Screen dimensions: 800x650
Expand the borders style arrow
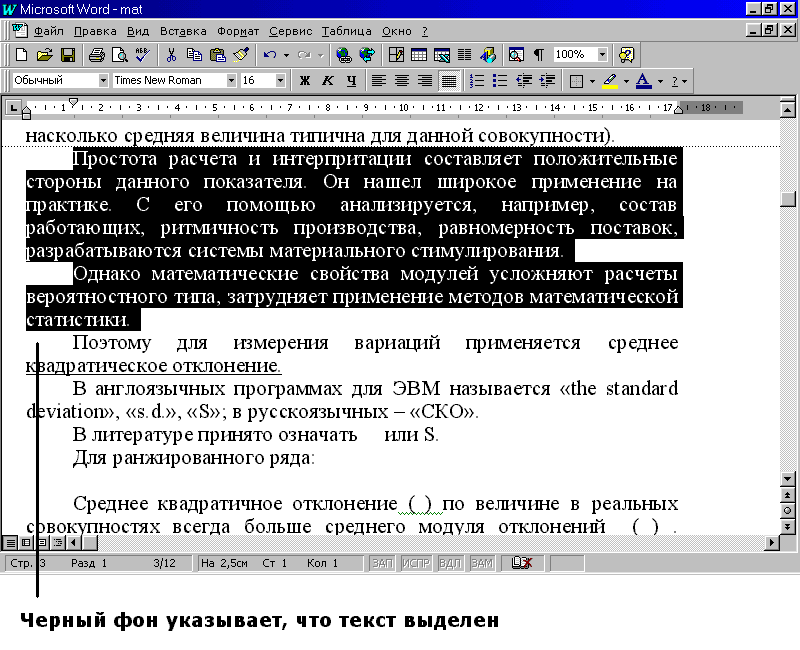(592, 81)
